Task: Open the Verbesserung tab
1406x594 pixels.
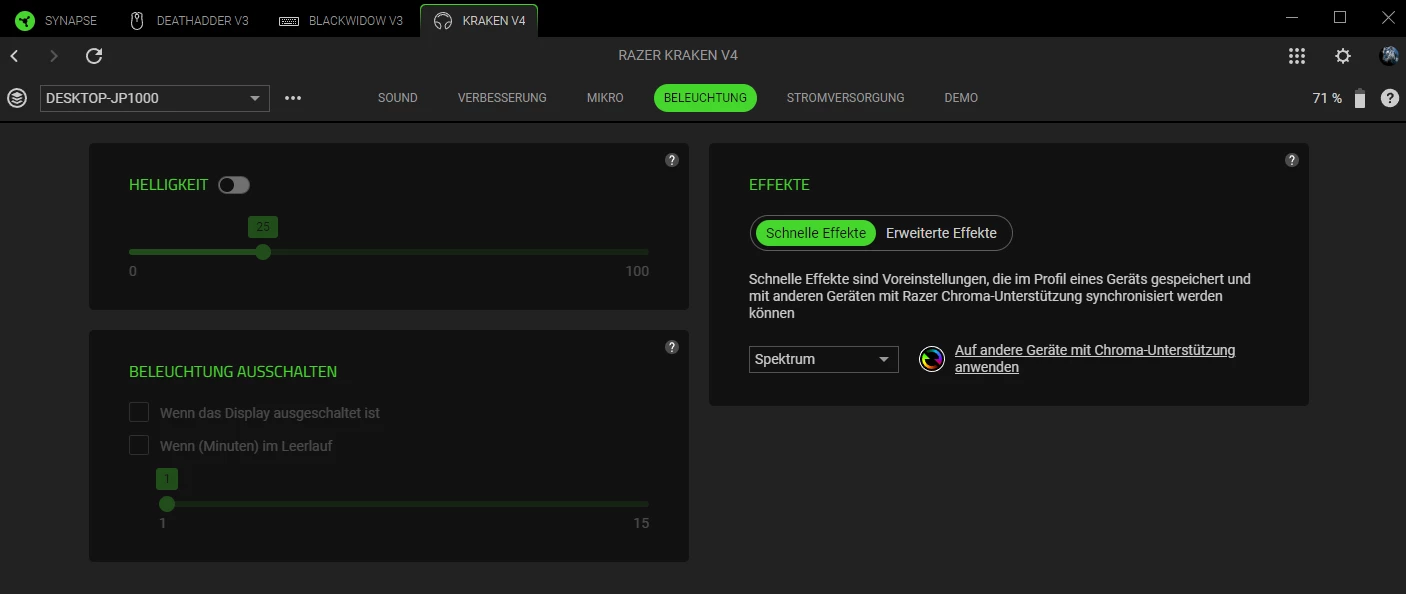Action: [502, 98]
